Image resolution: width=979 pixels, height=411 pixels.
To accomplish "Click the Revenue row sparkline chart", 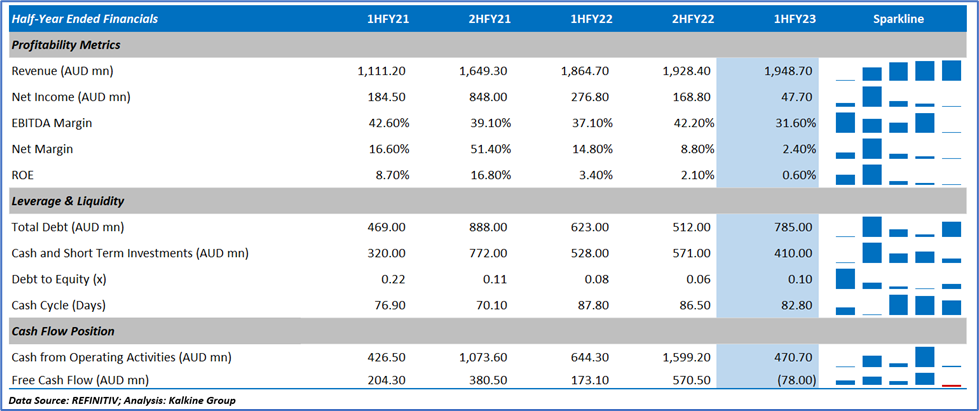I will point(897,71).
